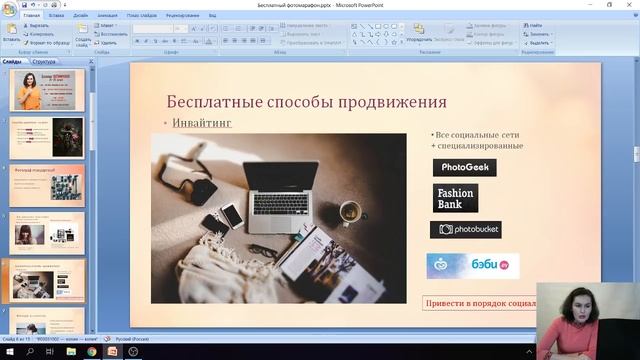Open the round Office button menu

tap(9, 9)
